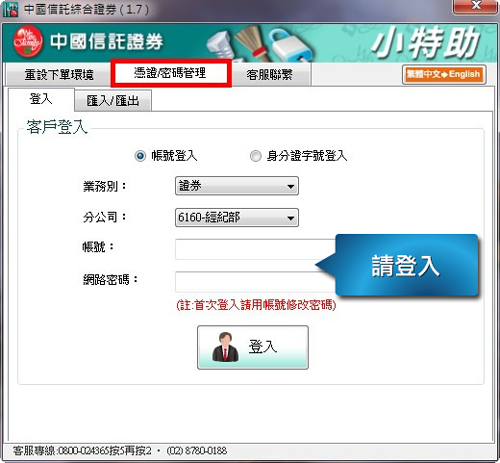Select the 帳號登入 radio button

[140, 156]
